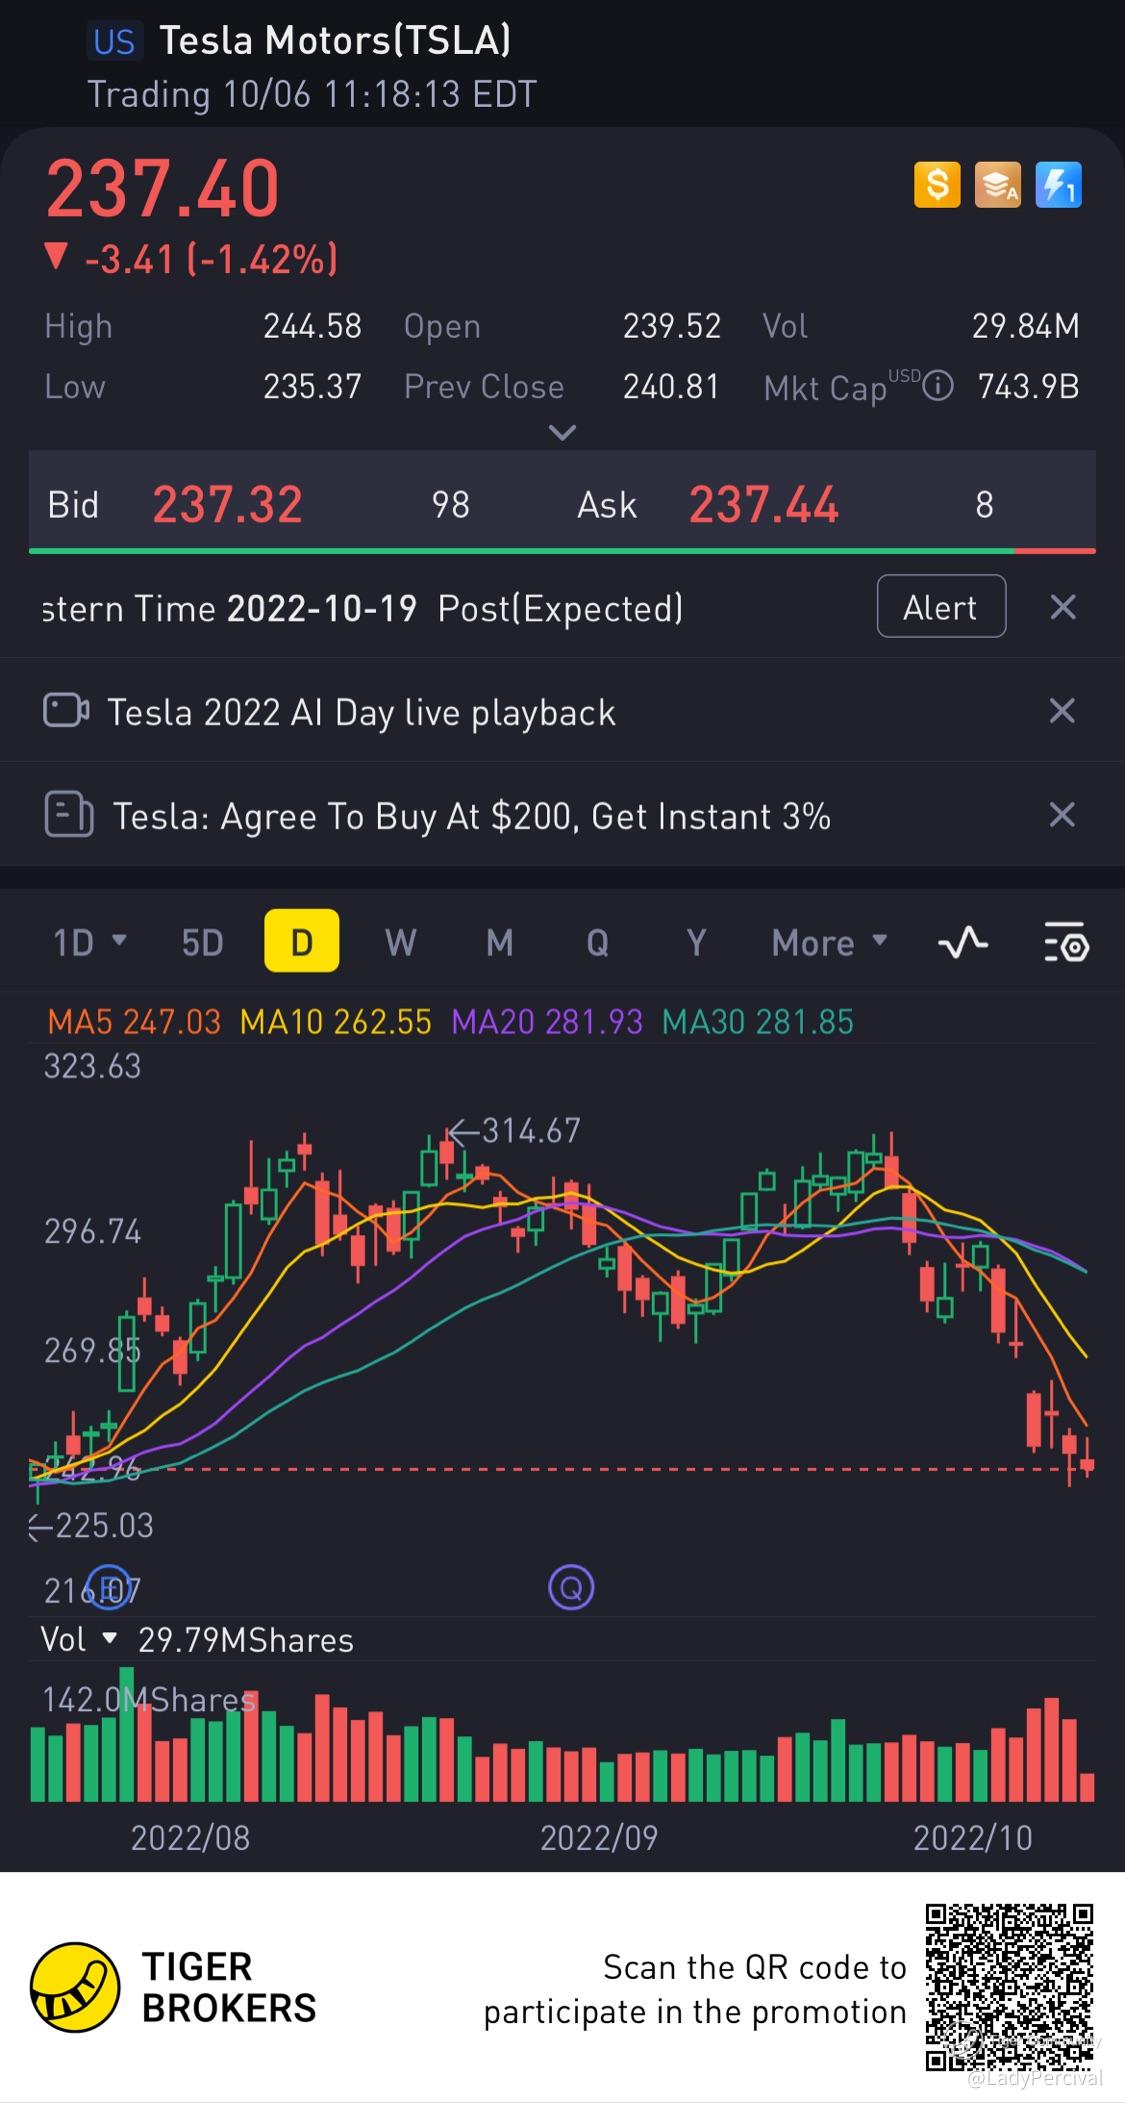Switch to the W weekly chart tab
The image size is (1125, 2103).
tap(400, 942)
